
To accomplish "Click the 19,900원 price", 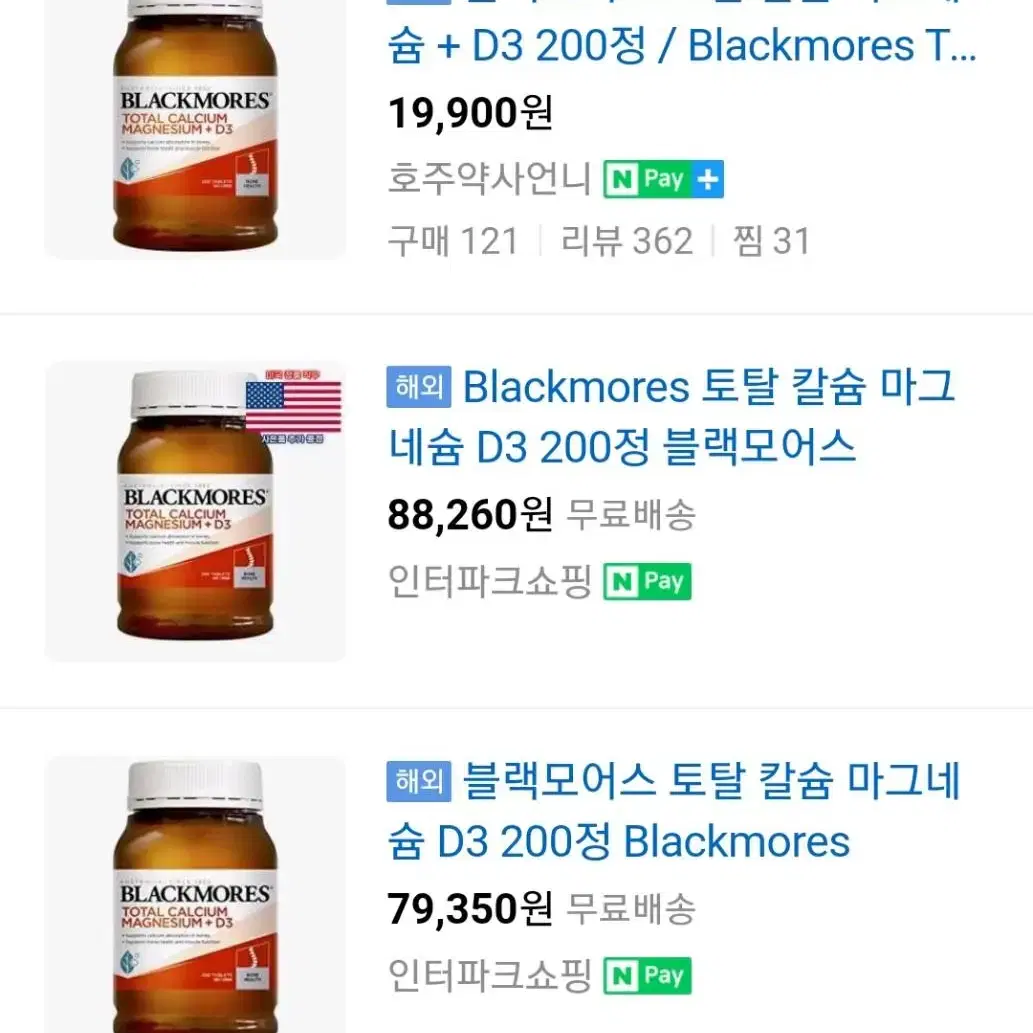I will coord(470,113).
